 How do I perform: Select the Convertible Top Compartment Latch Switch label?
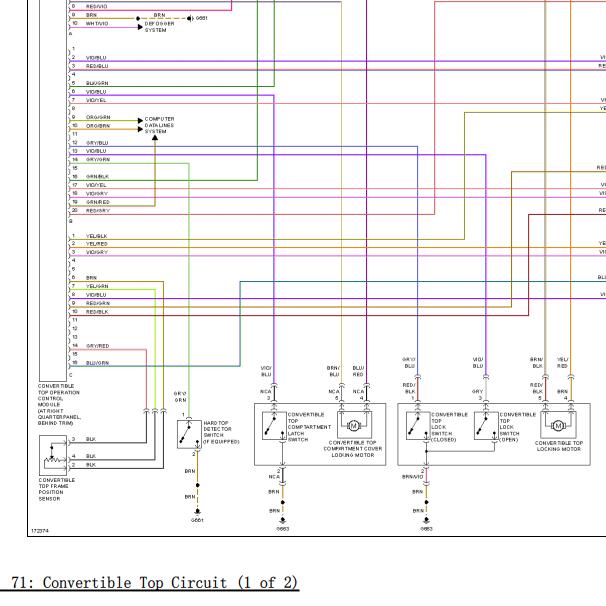pos(309,427)
